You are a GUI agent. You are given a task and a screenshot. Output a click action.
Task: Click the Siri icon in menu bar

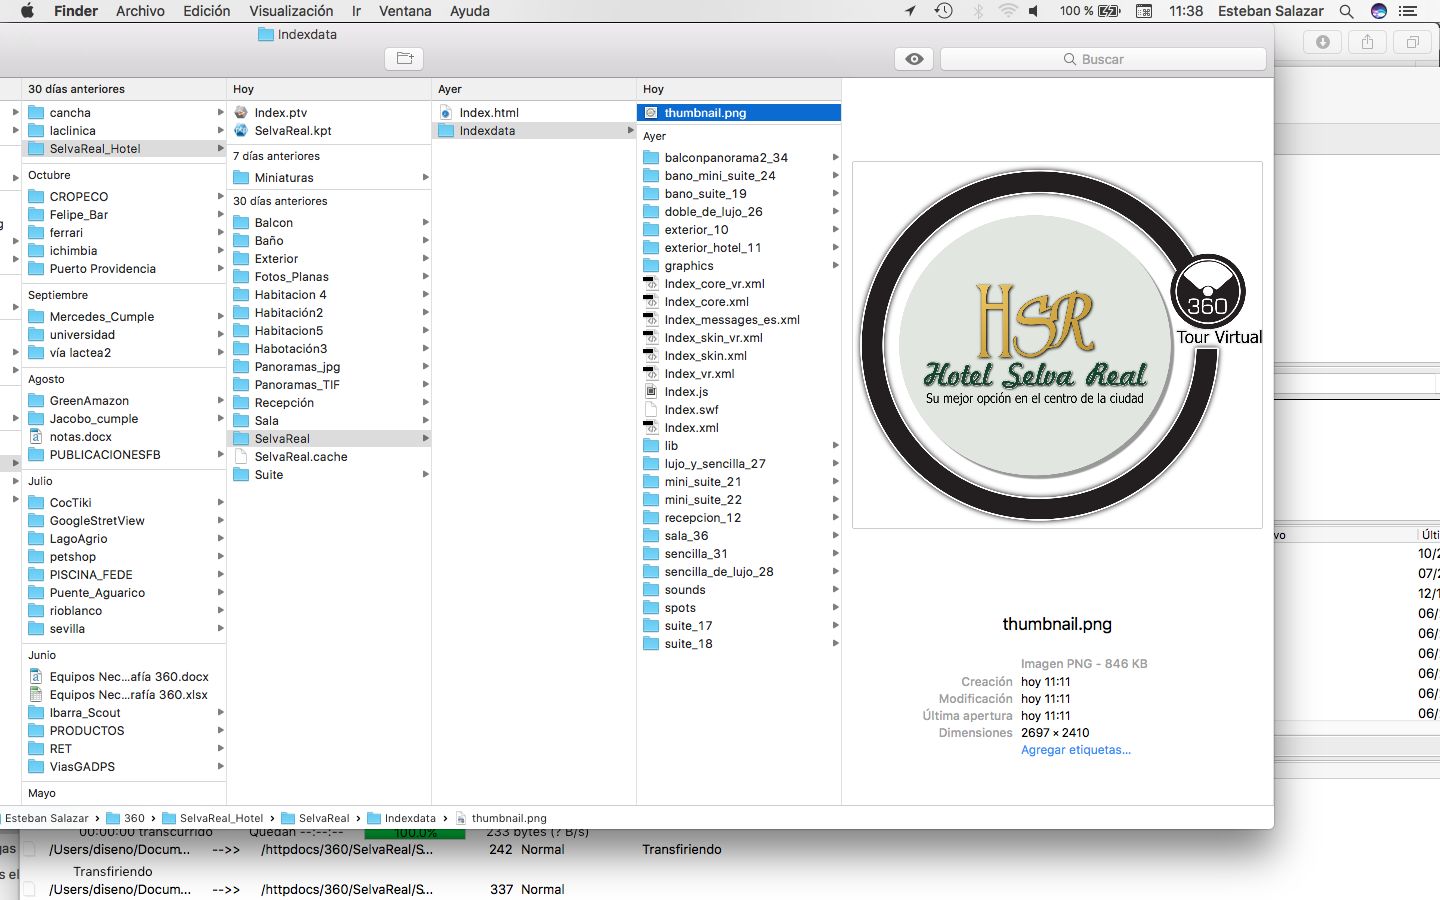coord(1378,11)
